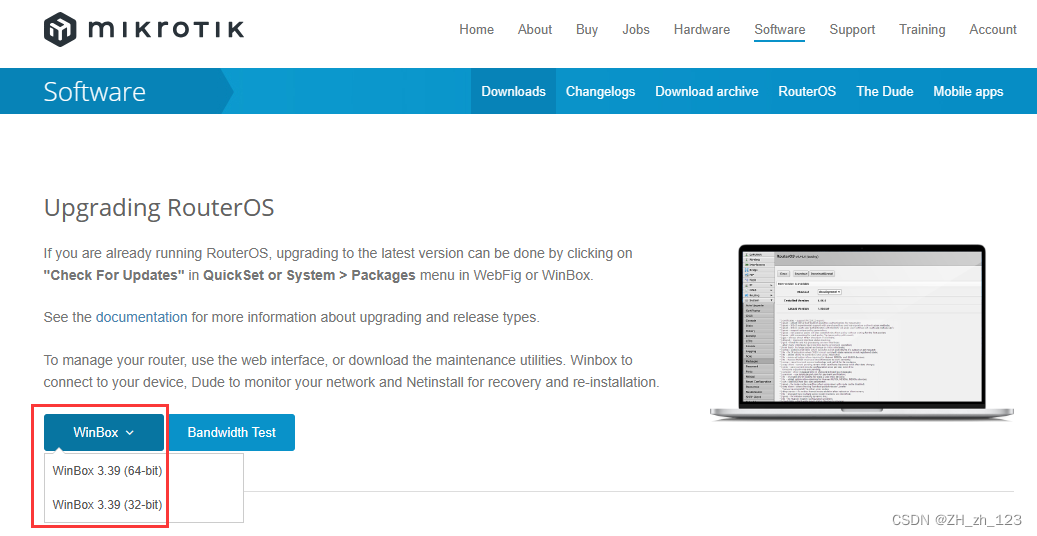Open the Support page
Screen dimensions: 1037x536
[852, 30]
